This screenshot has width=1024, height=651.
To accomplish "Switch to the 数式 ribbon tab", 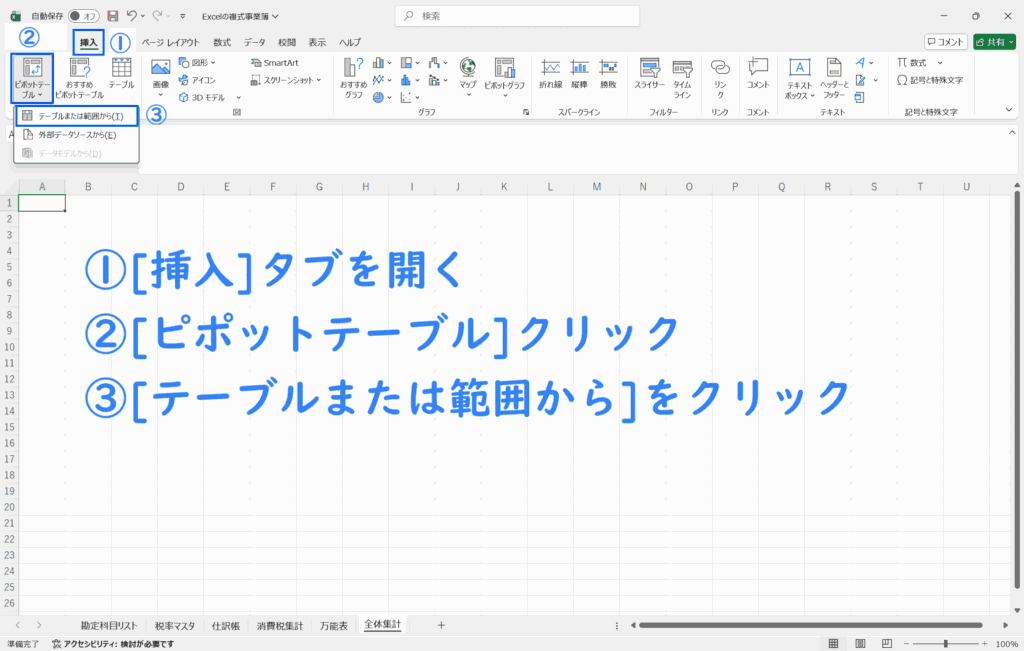I will click(x=221, y=42).
